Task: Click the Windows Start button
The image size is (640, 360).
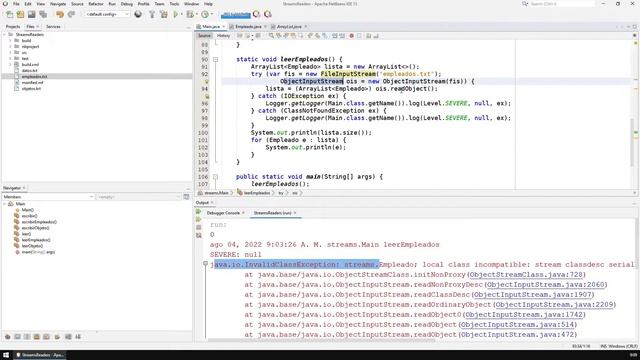Action: 6,355
